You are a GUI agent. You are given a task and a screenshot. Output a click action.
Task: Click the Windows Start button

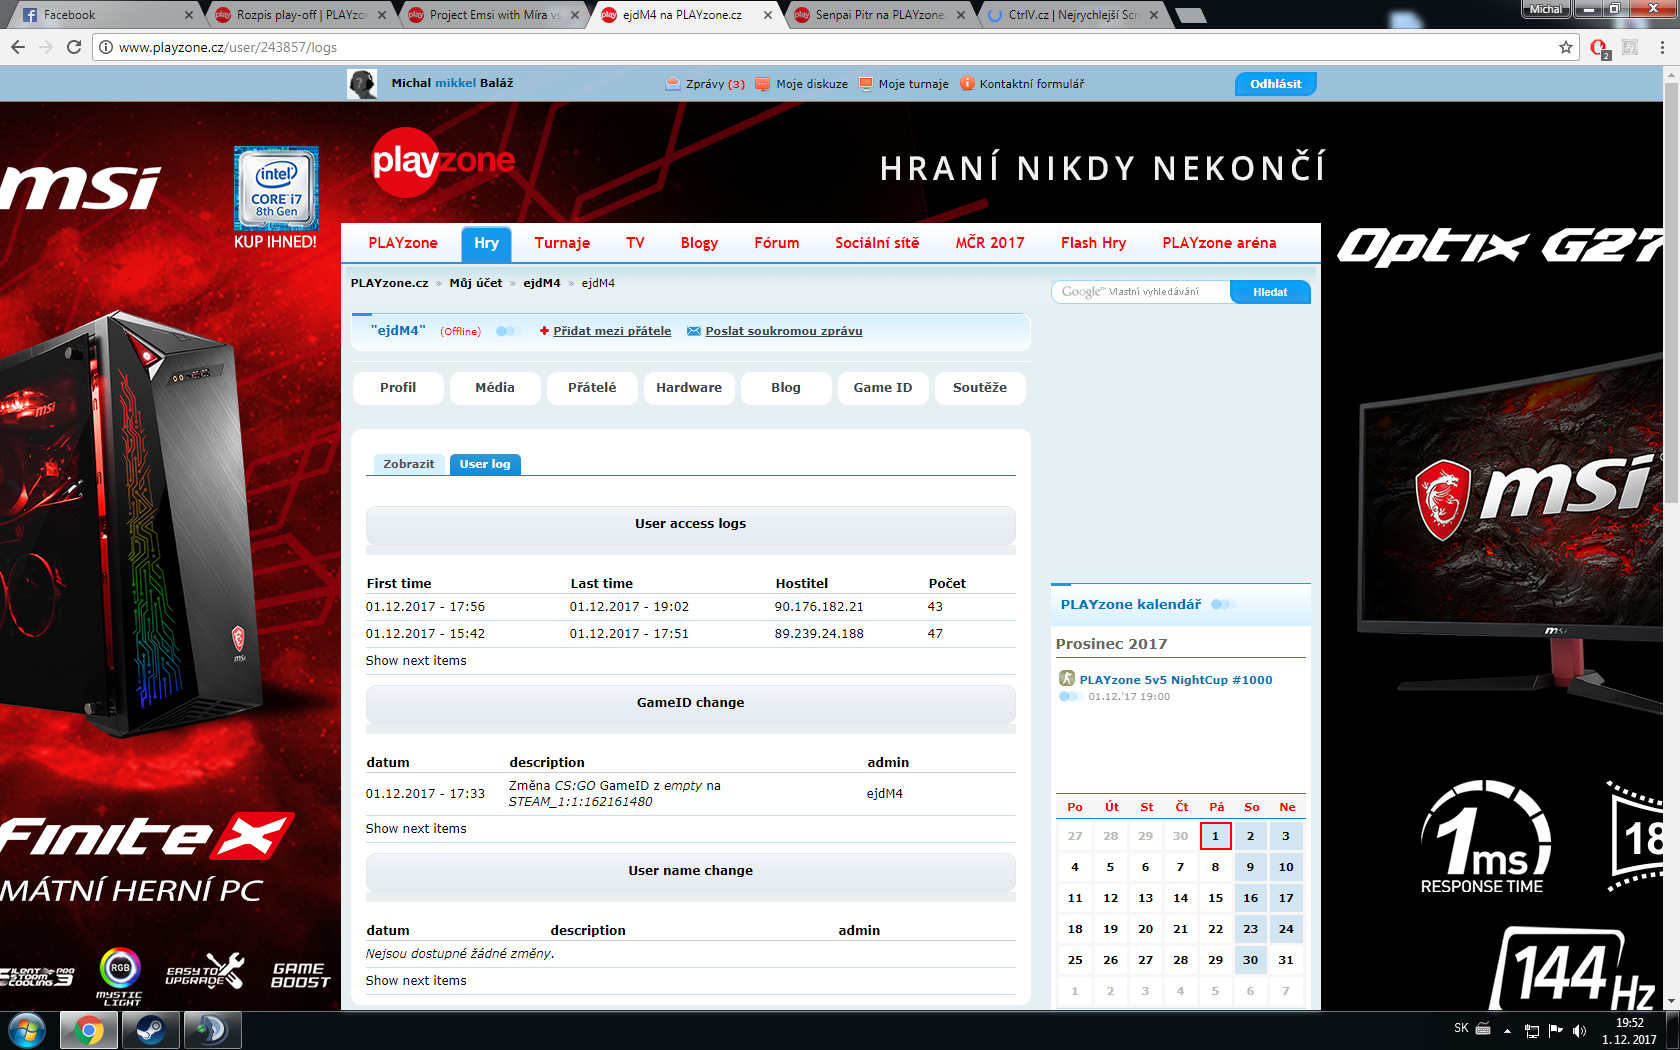click(27, 1030)
